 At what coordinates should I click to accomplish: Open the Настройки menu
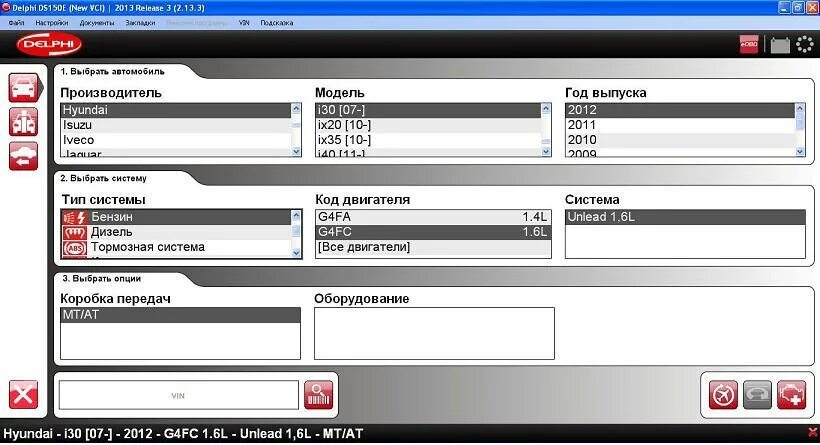click(x=52, y=23)
